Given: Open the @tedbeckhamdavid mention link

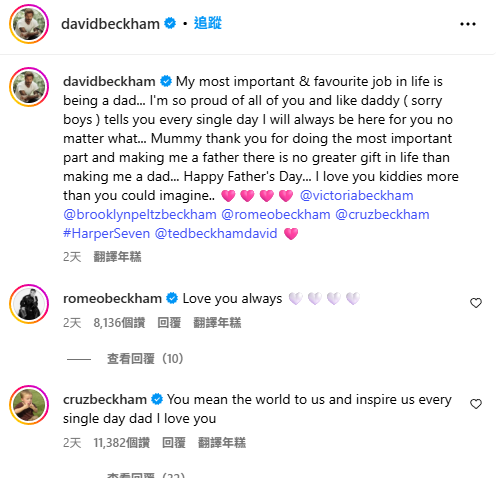Looking at the screenshot, I should (x=216, y=233).
